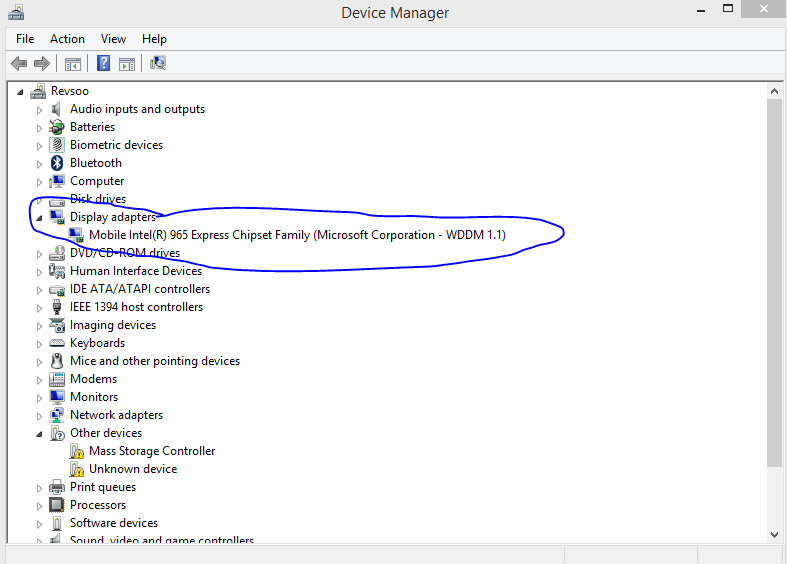Click the Biometric devices fingerprint icon
This screenshot has width=787, height=564.
57,145
